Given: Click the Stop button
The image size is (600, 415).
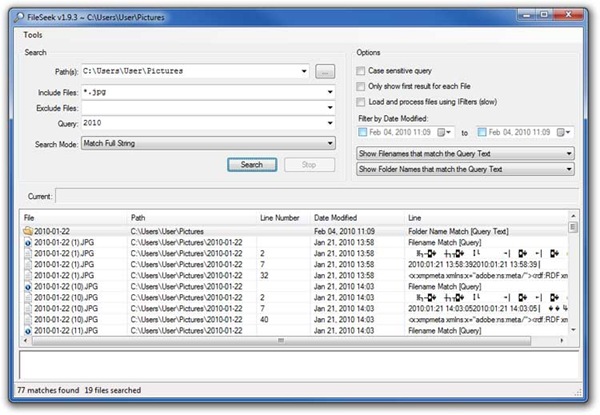Looking at the screenshot, I should (309, 165).
